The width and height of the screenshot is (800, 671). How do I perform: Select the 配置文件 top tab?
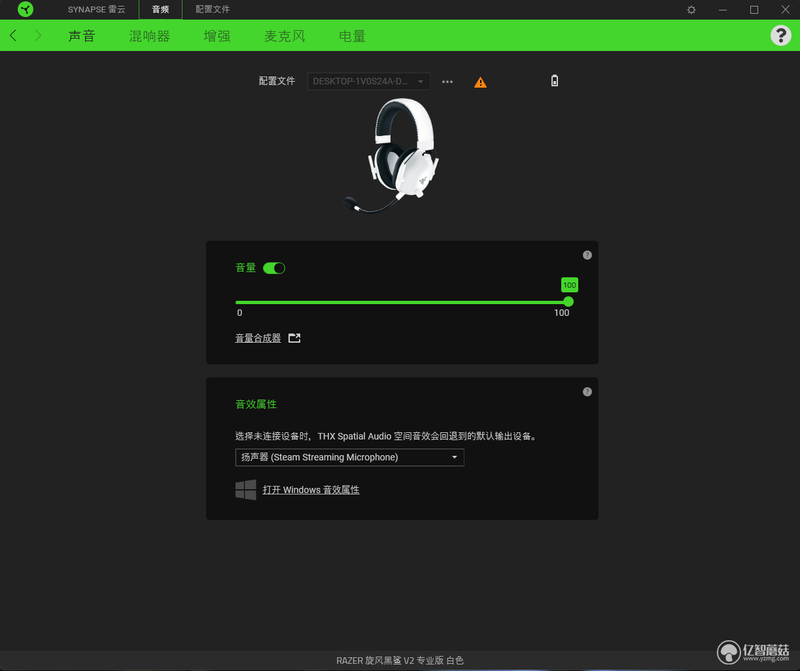tap(212, 9)
